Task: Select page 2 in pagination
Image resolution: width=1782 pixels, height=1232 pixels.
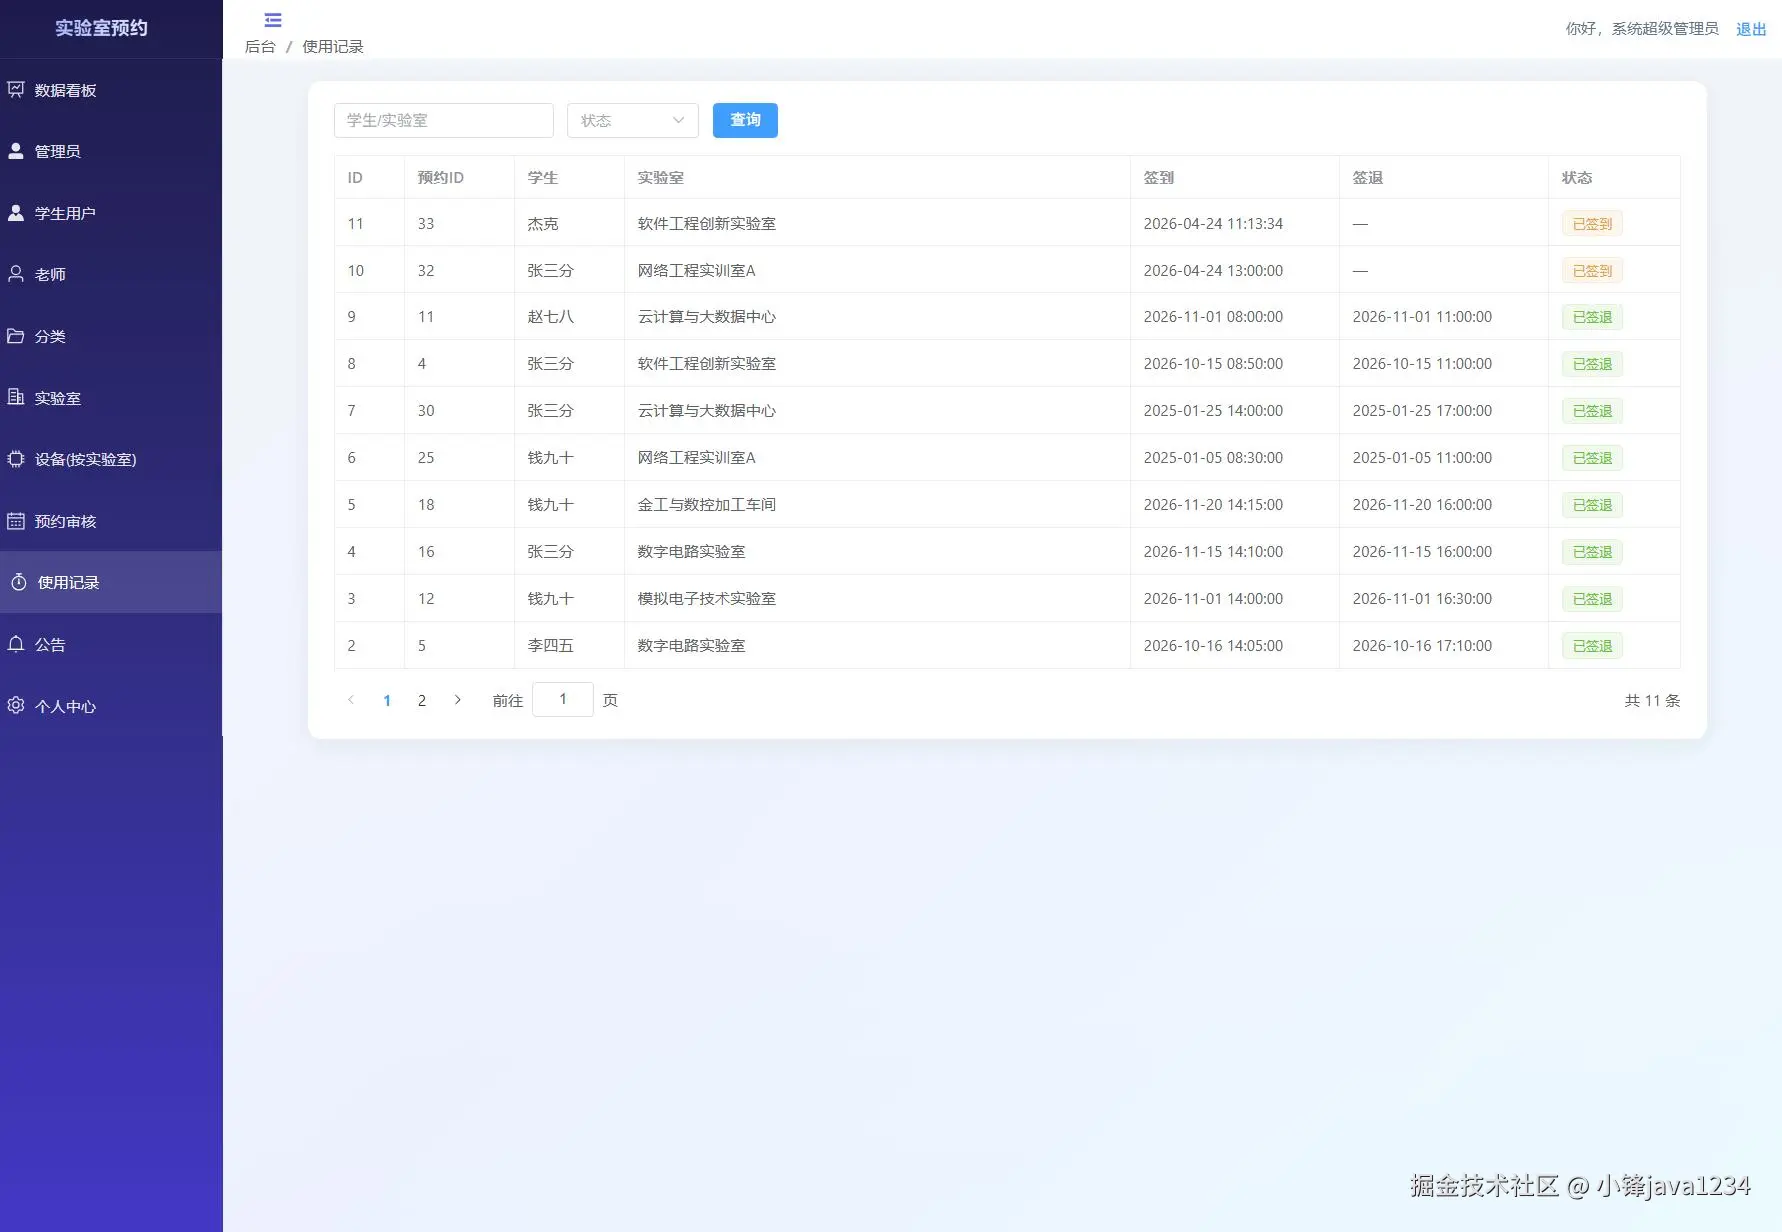Action: point(422,700)
